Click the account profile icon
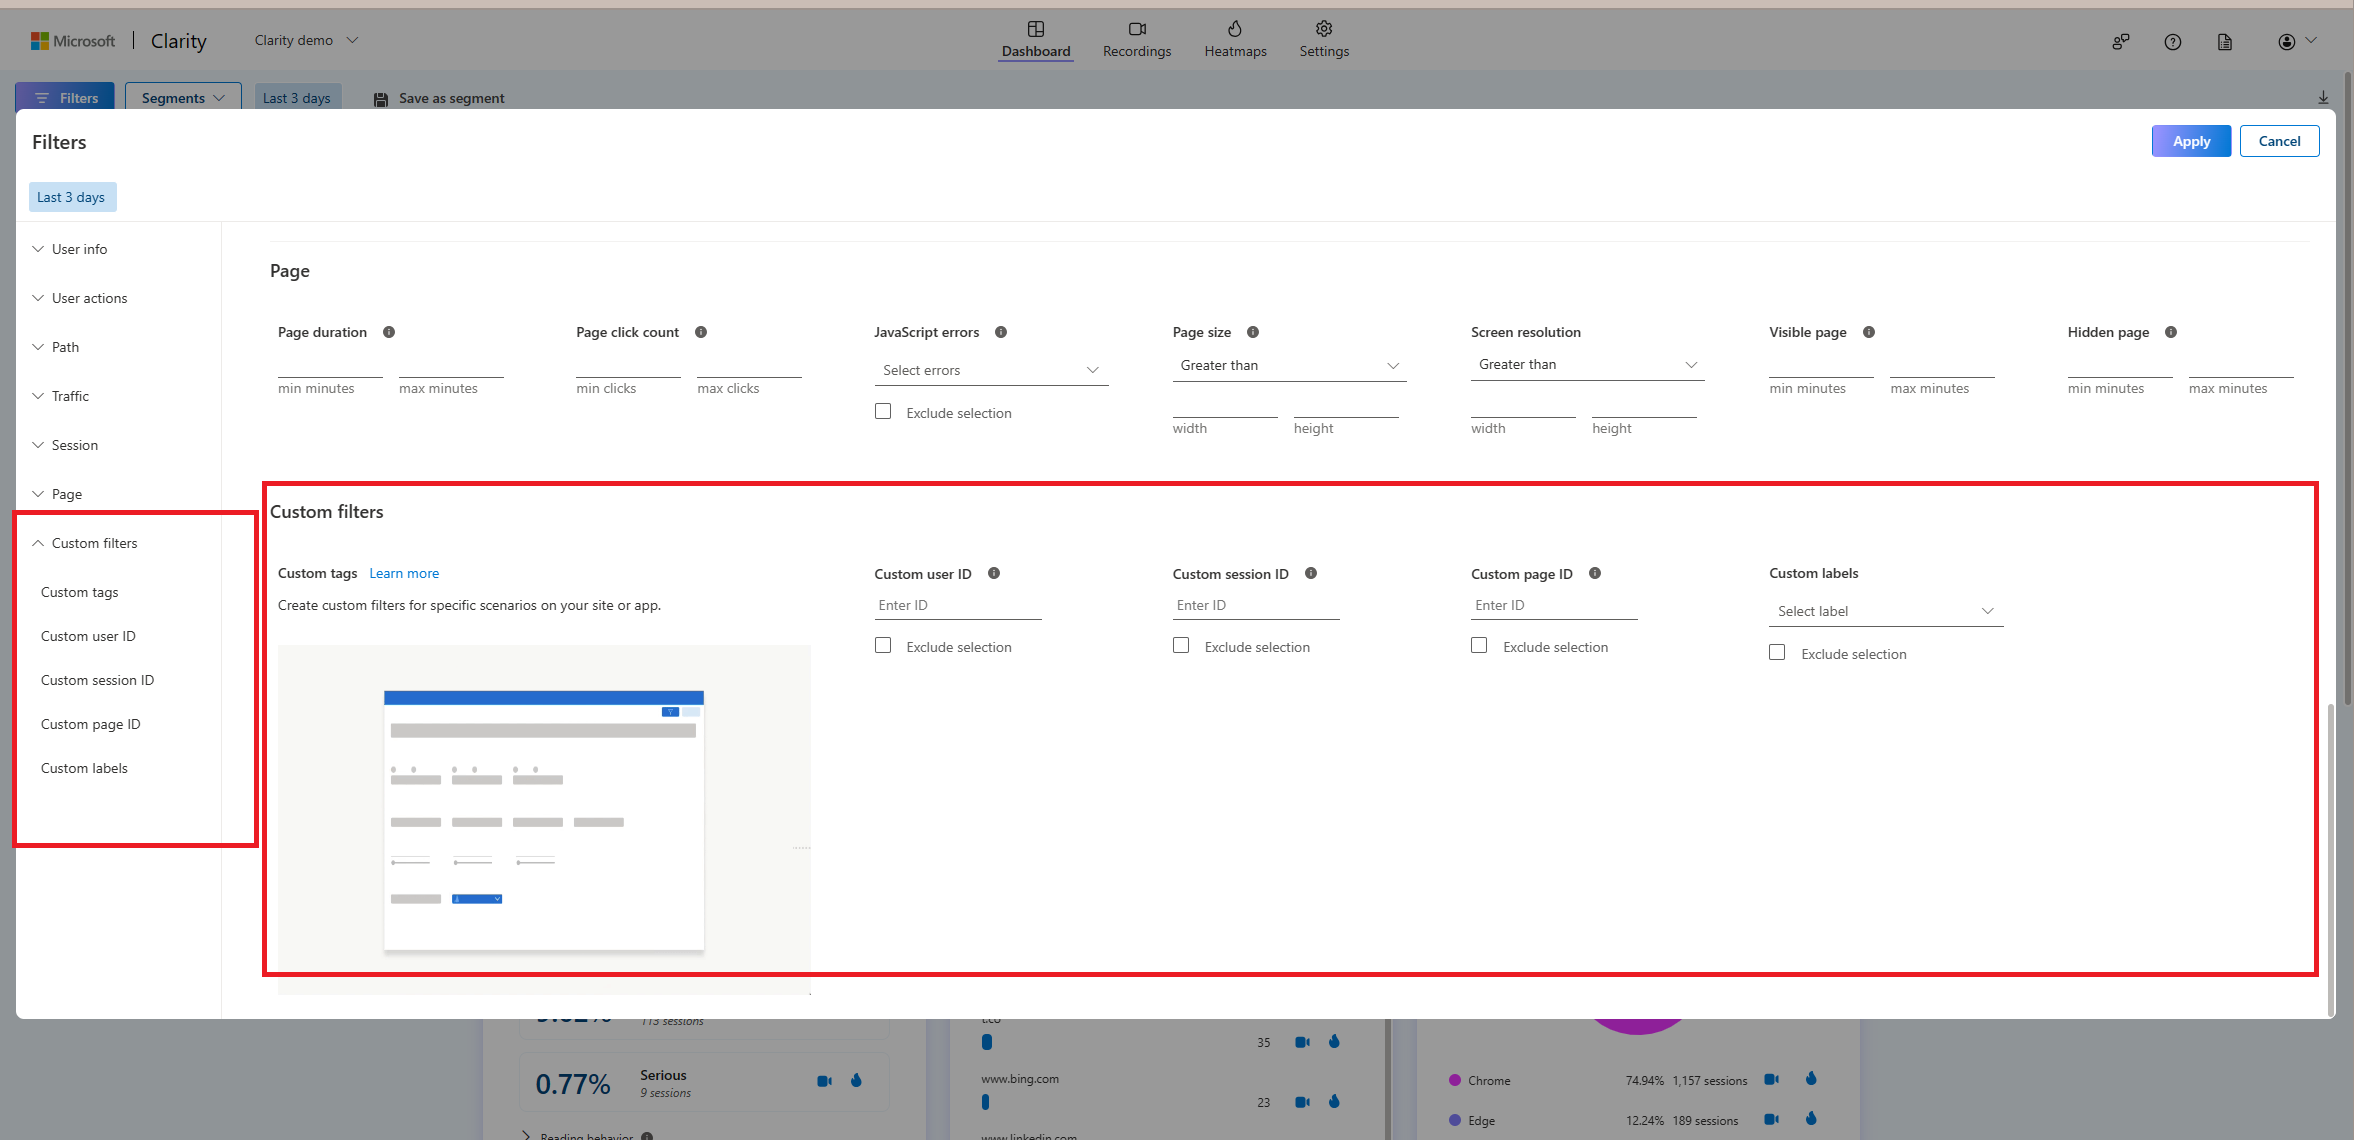 [2287, 42]
